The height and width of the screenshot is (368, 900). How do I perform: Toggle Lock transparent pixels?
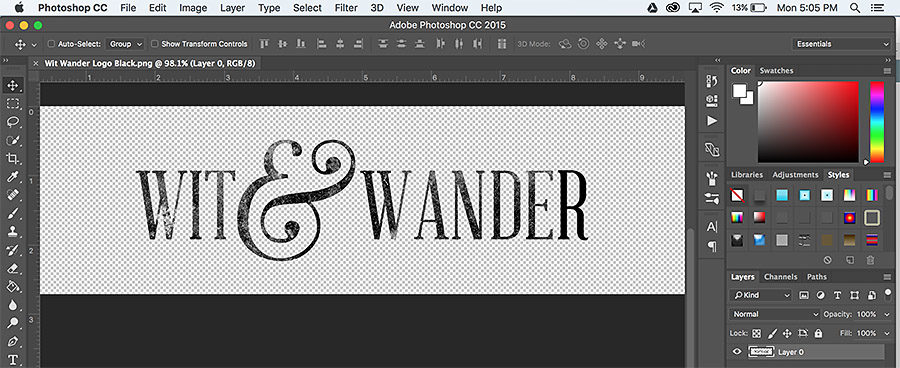[x=757, y=333]
